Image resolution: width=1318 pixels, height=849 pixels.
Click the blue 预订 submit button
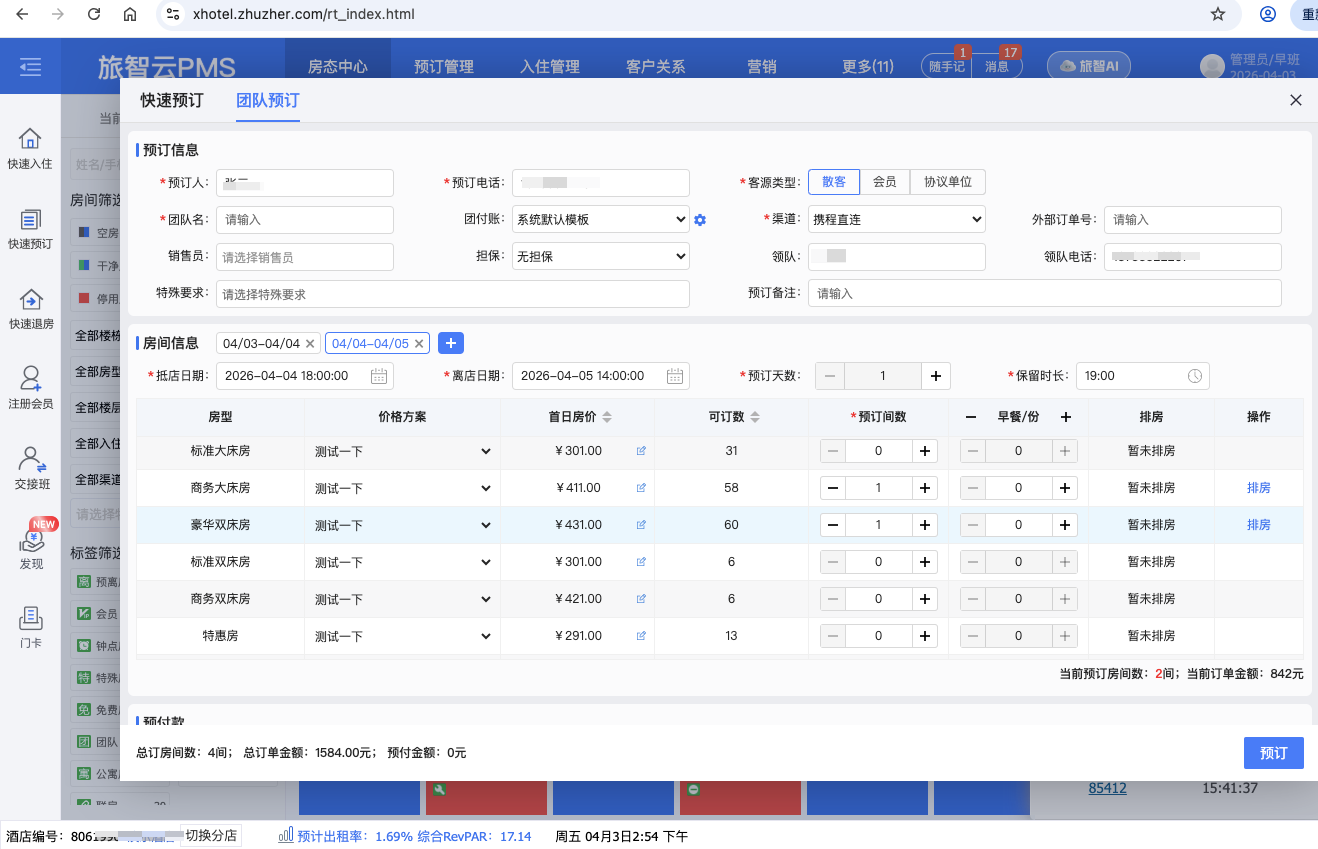point(1273,753)
